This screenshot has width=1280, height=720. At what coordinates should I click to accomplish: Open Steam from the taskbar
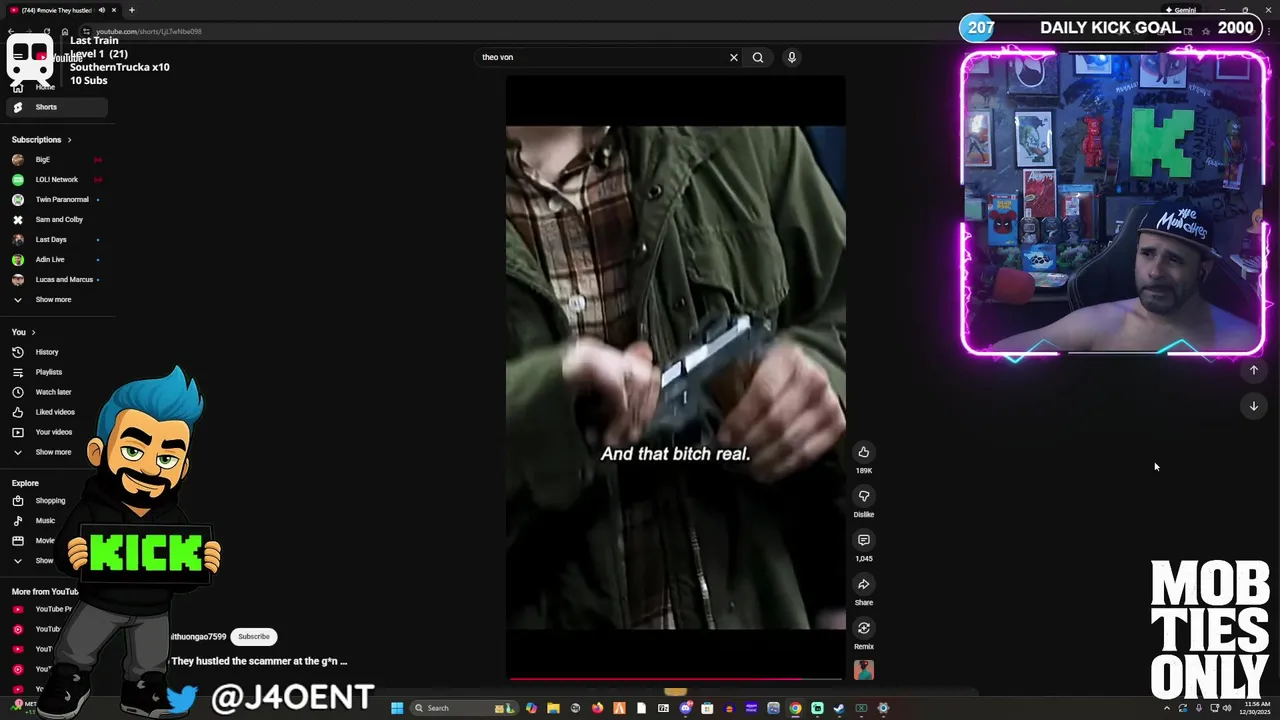click(839, 708)
